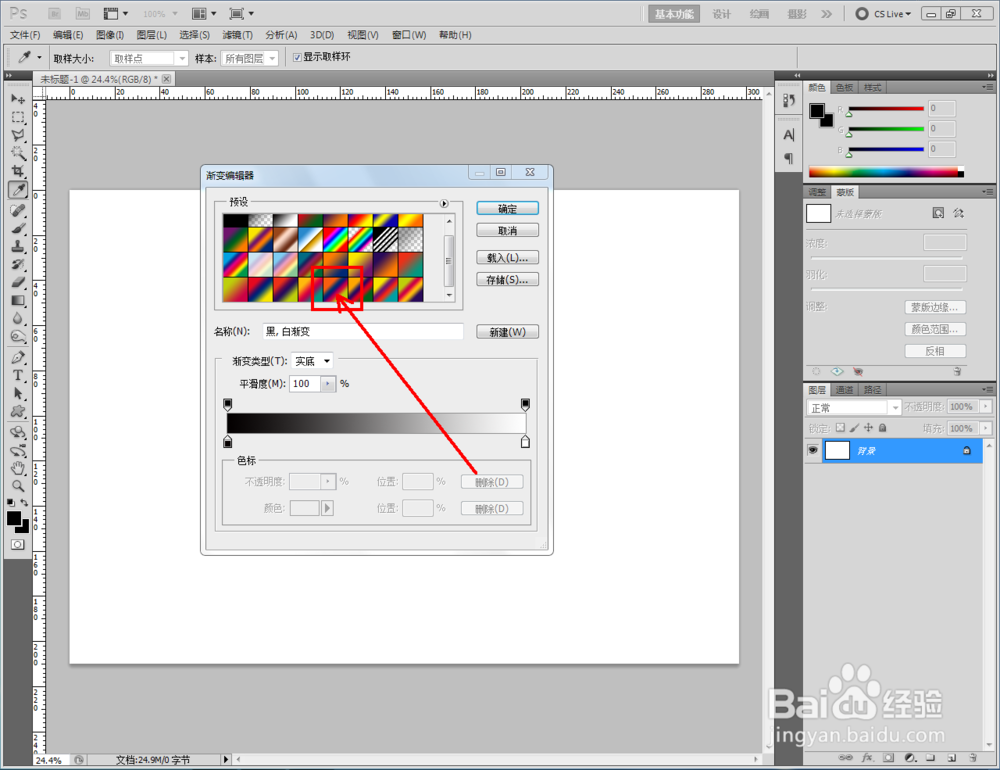Select the Polygonal Lasso tool
Image resolution: width=1000 pixels, height=770 pixels.
(18, 135)
